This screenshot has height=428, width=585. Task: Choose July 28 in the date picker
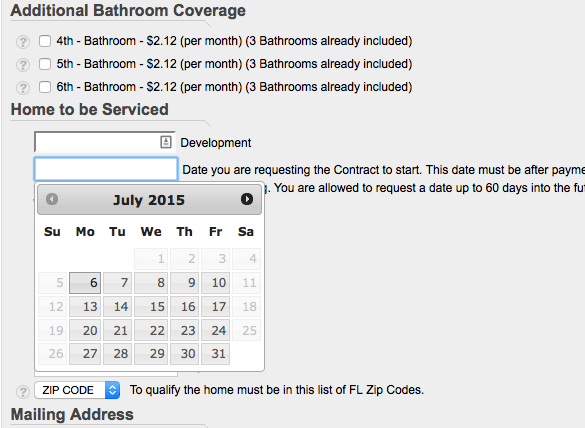click(118, 354)
